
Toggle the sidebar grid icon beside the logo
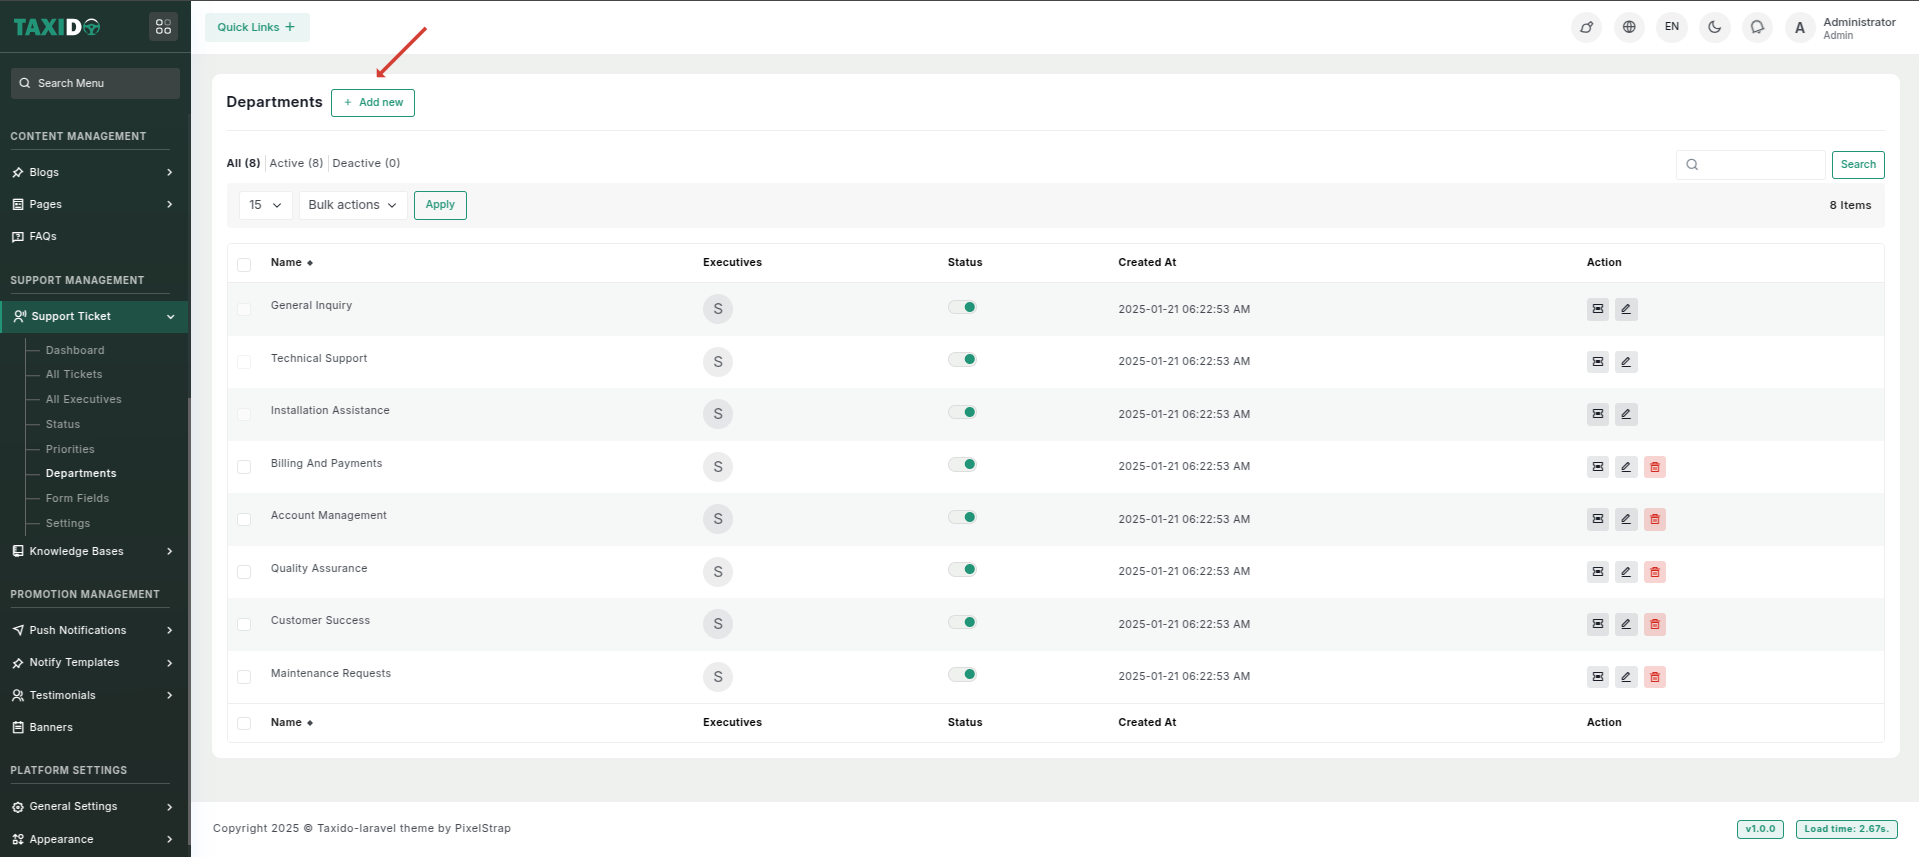tap(163, 27)
